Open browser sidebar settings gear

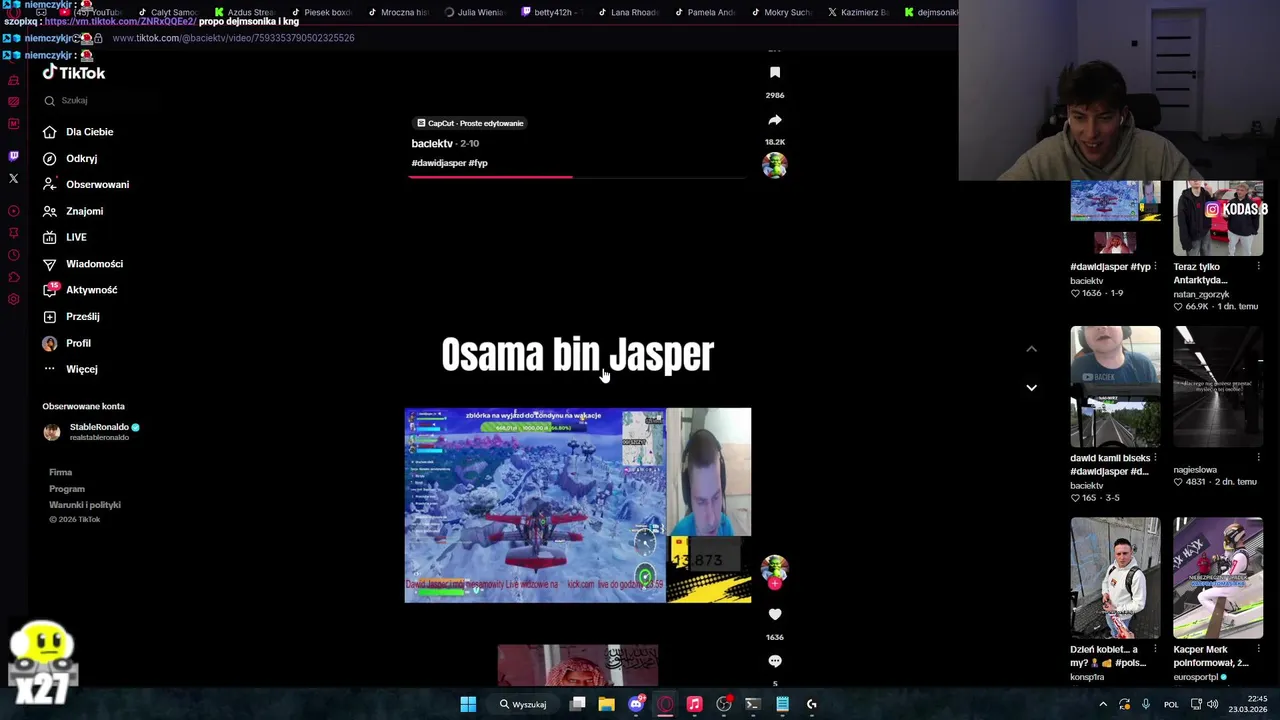point(13,299)
